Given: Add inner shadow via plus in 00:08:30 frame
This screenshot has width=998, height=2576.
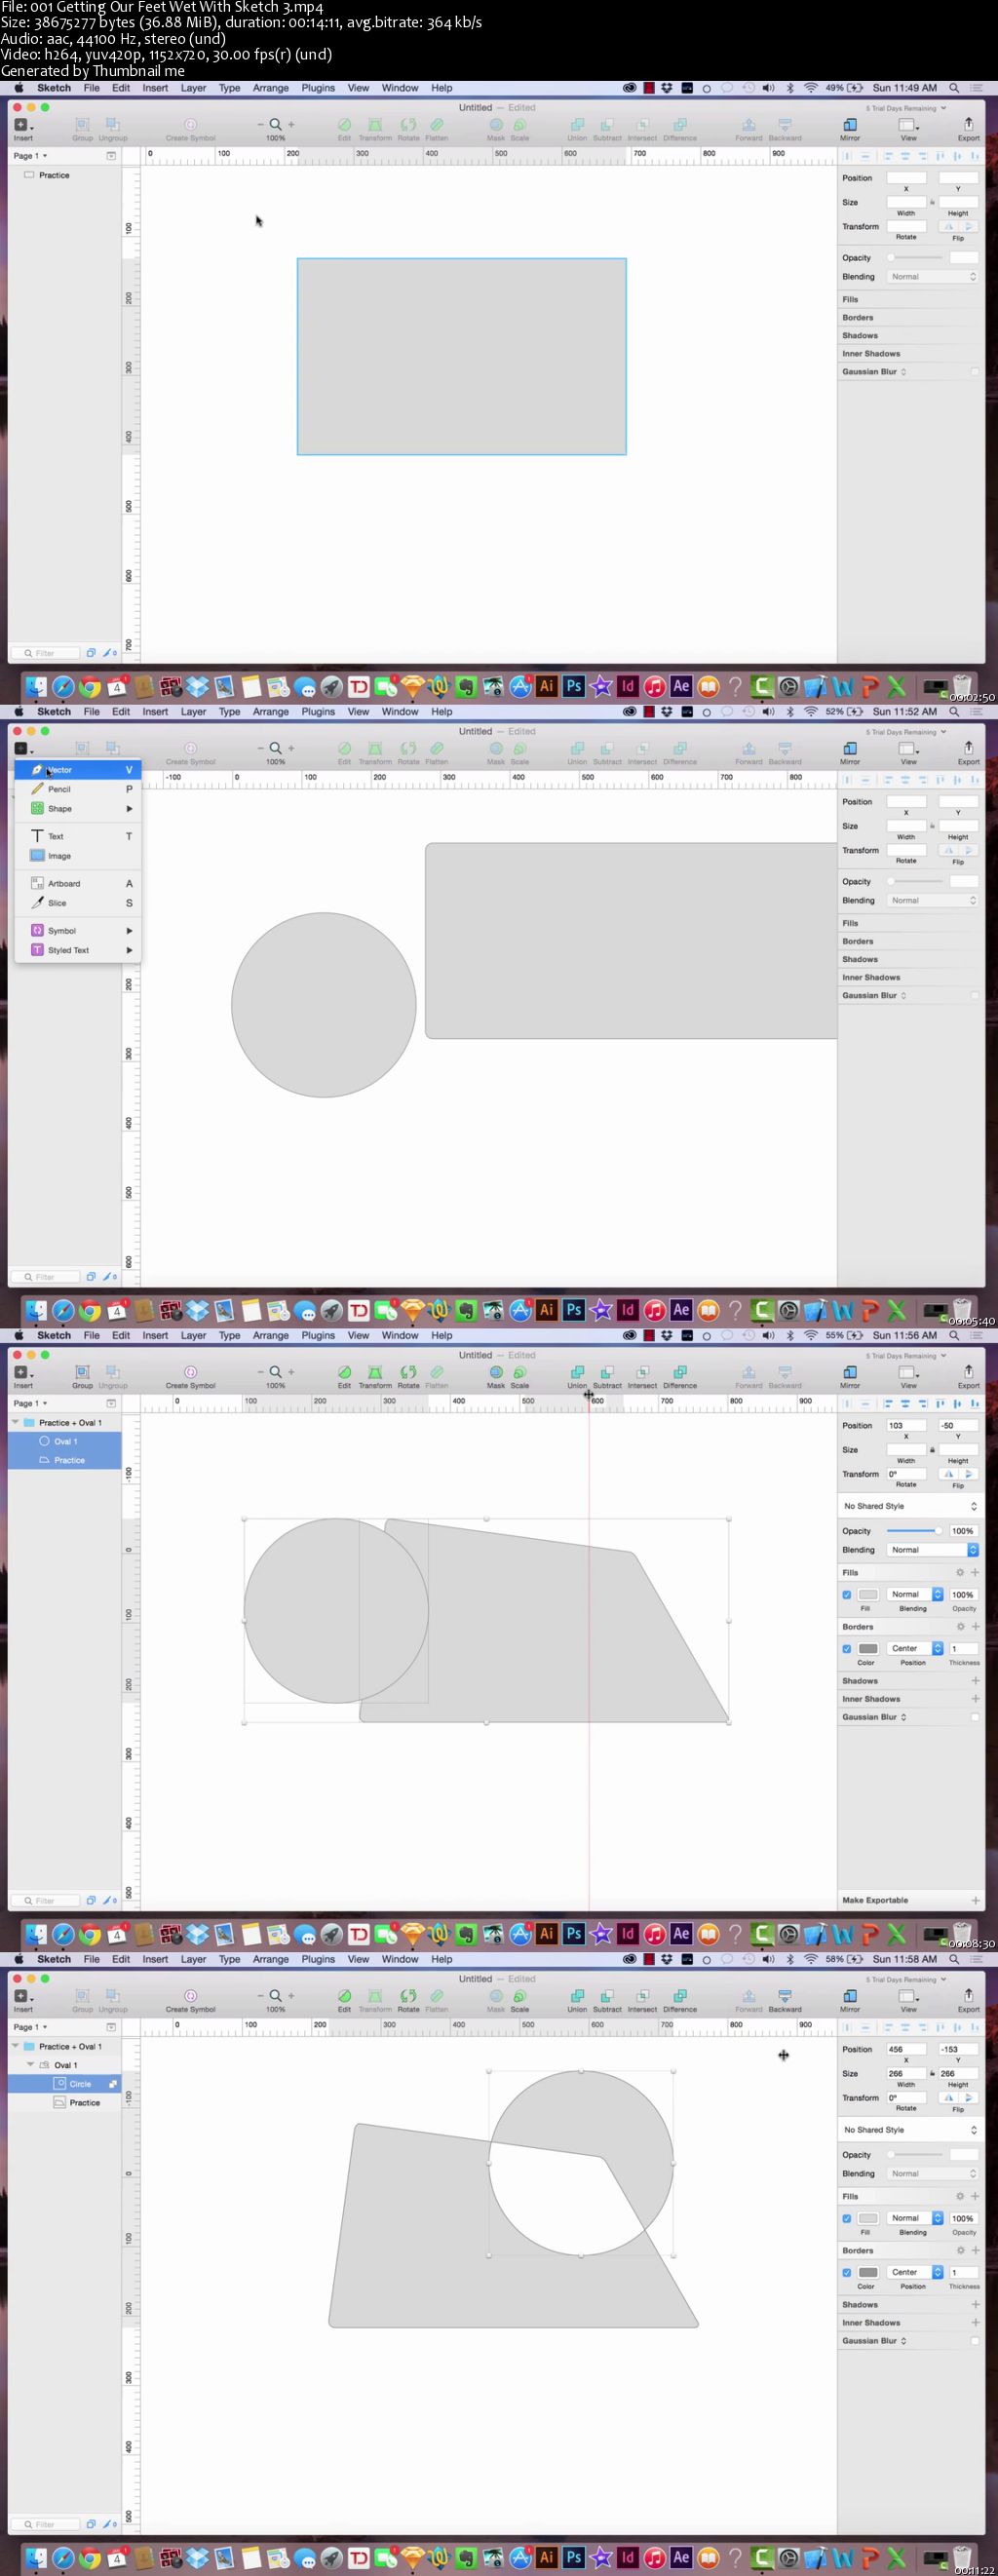Looking at the screenshot, I should pyautogui.click(x=975, y=1699).
